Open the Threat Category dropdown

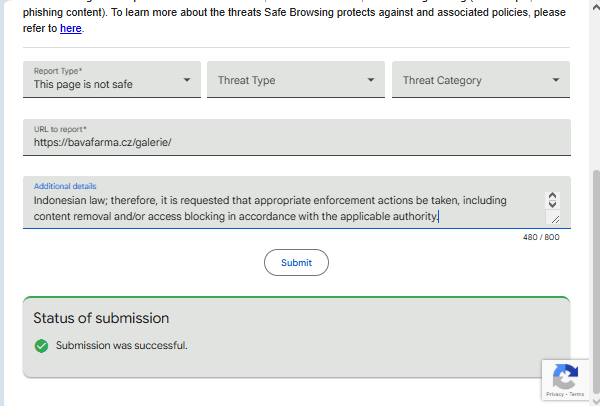482,80
